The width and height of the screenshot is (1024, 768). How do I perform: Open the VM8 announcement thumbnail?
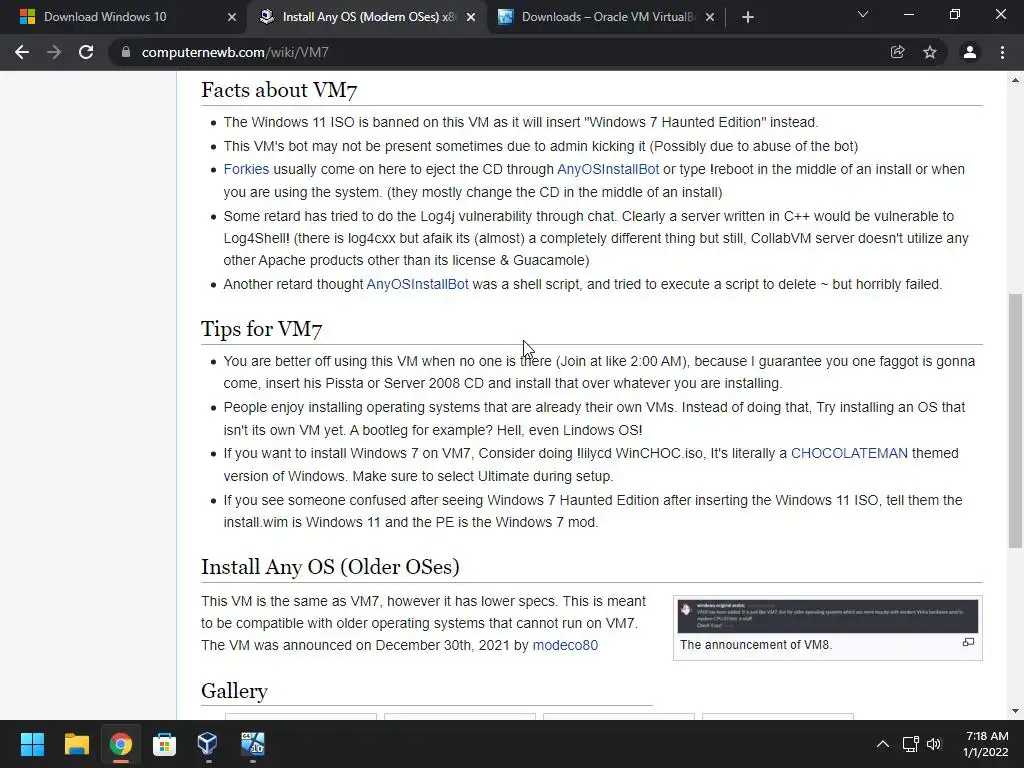827,616
